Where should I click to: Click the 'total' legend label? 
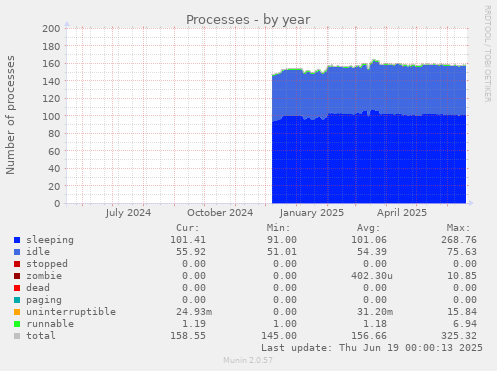[x=41, y=336]
